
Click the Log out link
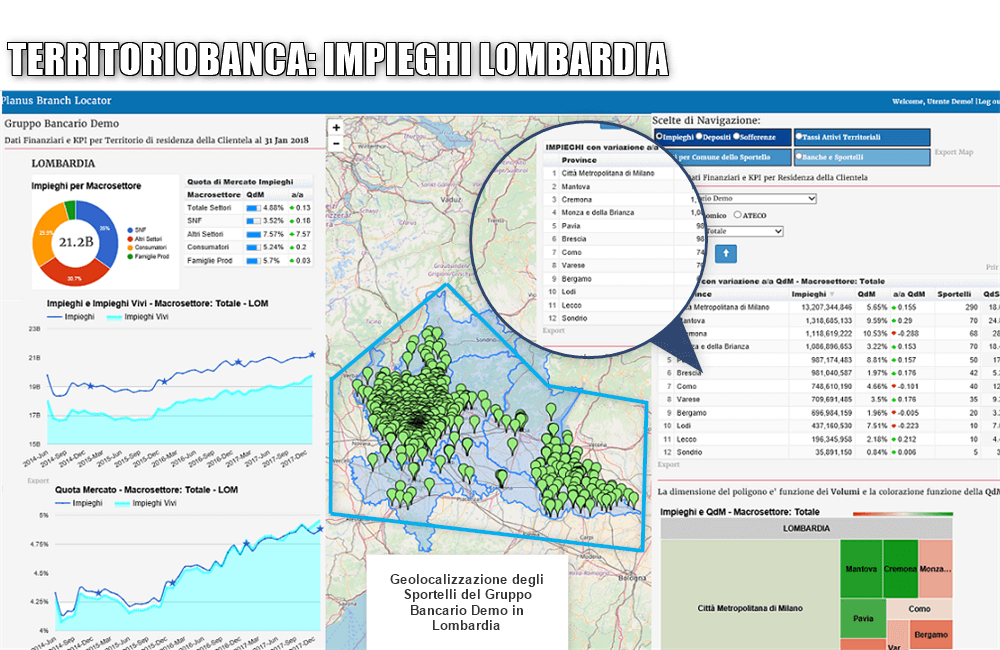986,102
